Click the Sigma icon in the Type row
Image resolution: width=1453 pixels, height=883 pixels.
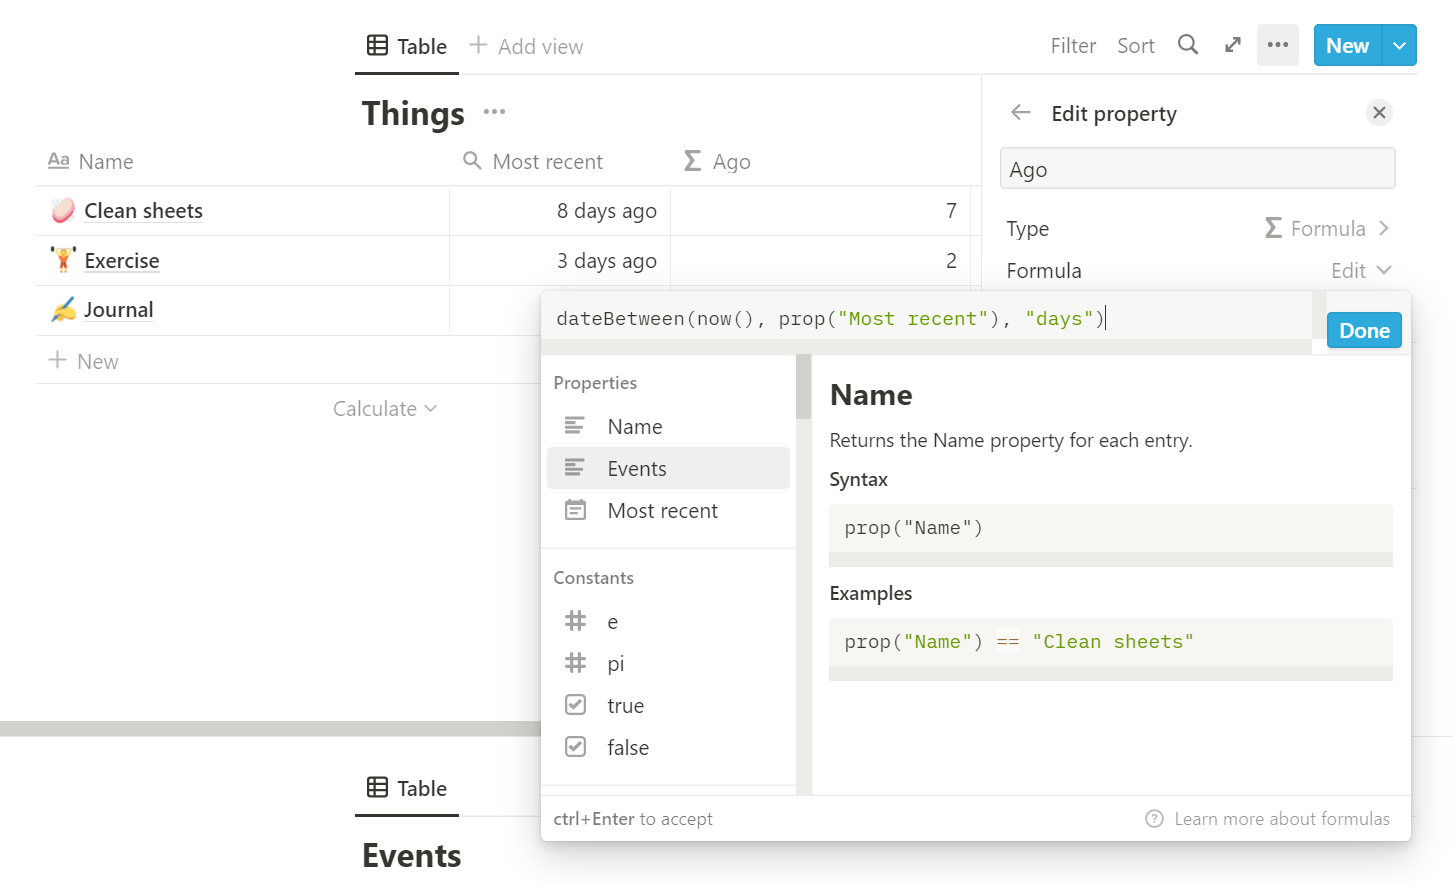pyautogui.click(x=1273, y=229)
